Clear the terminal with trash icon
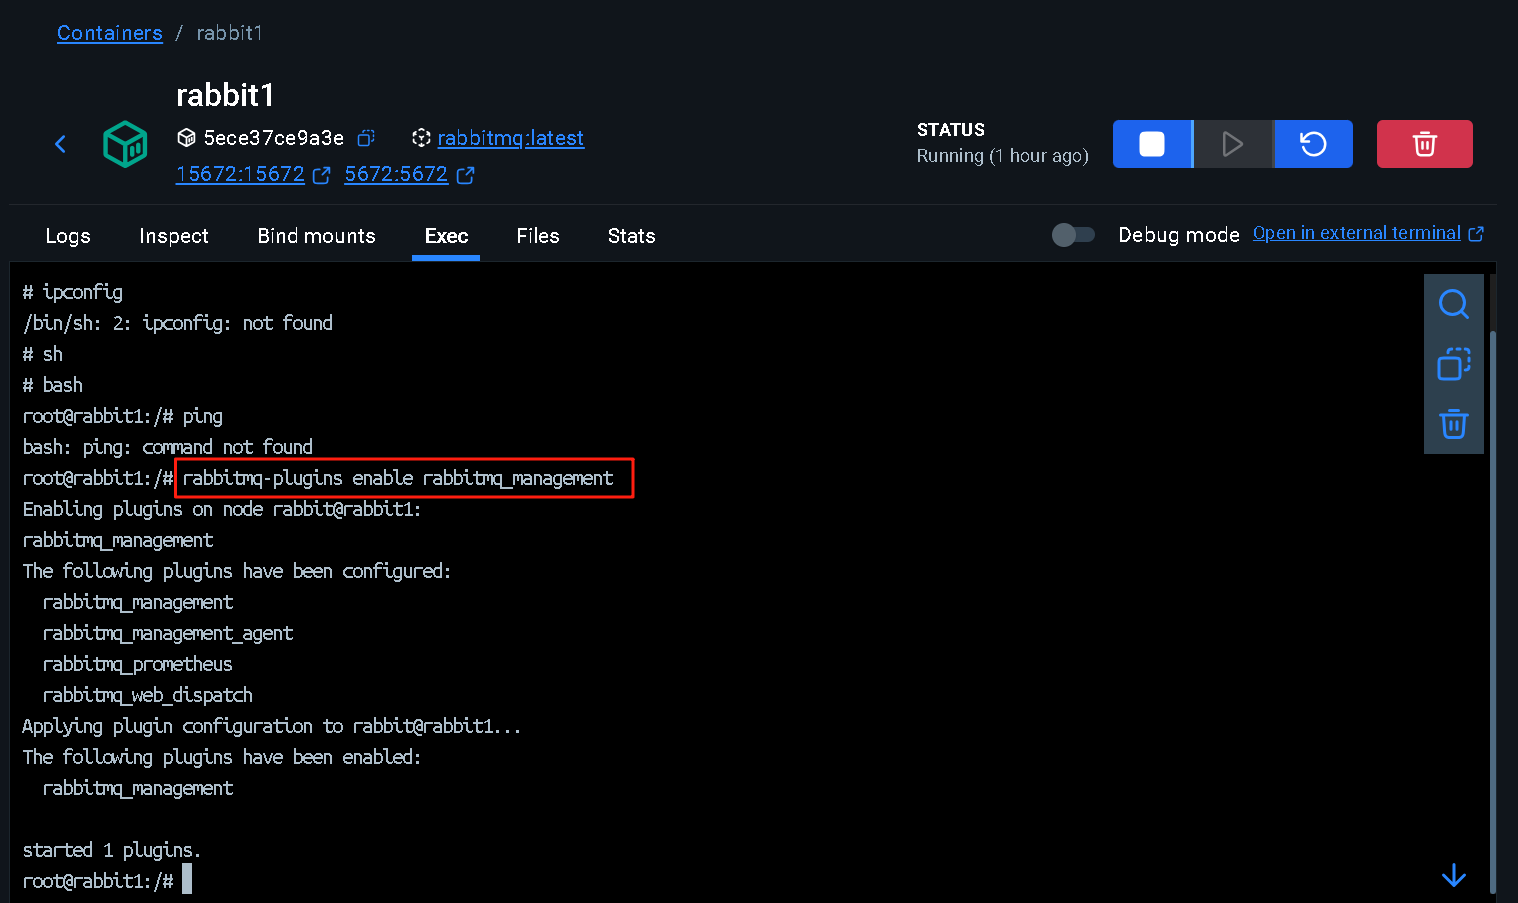The width and height of the screenshot is (1518, 903). pyautogui.click(x=1453, y=424)
